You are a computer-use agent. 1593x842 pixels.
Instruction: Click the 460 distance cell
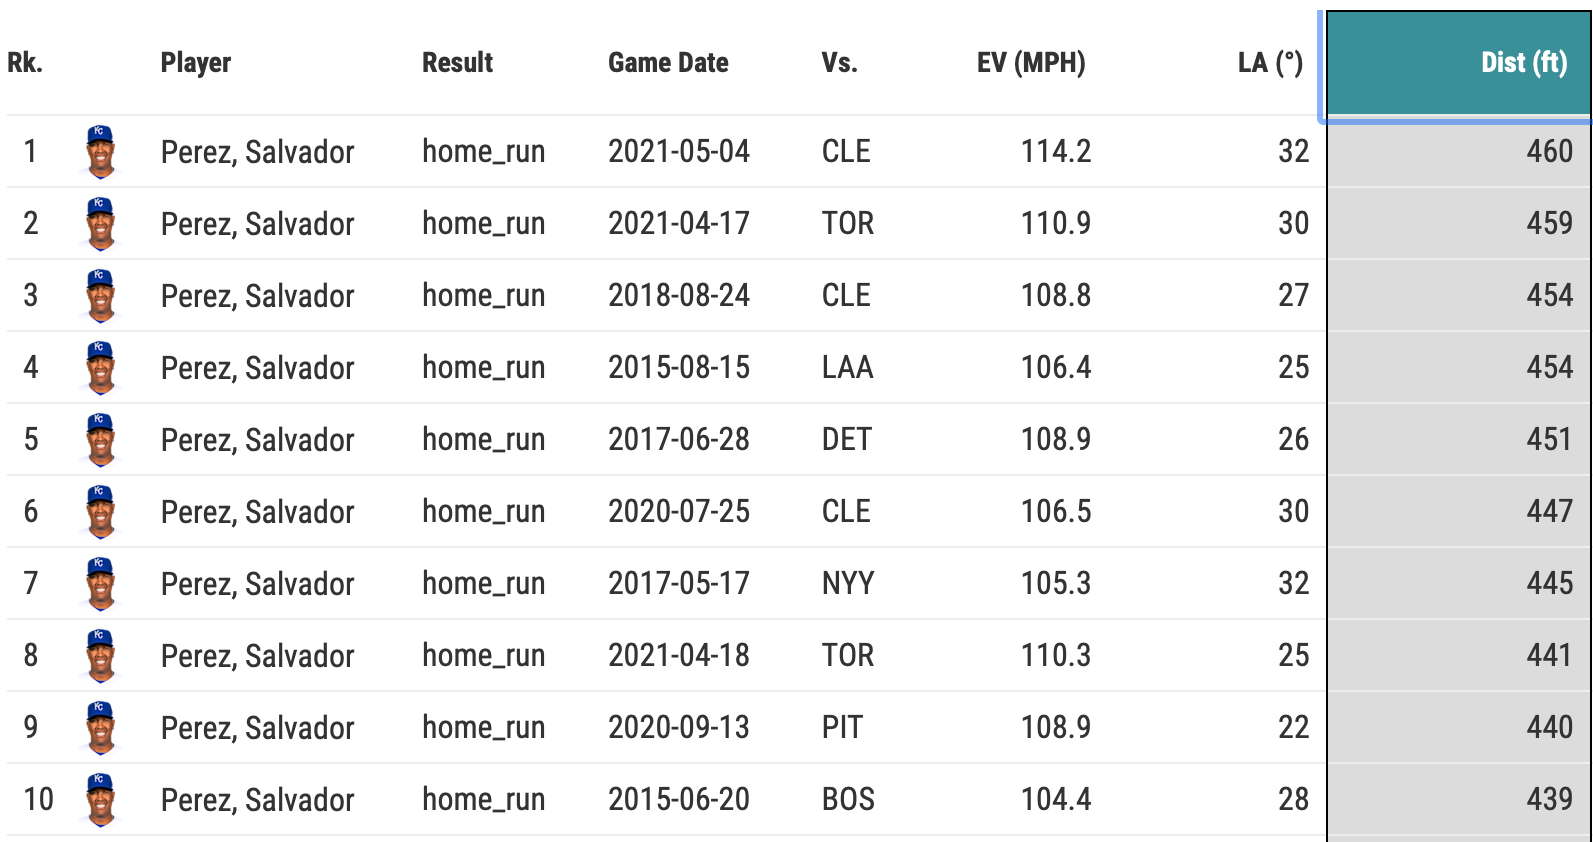tap(1549, 152)
